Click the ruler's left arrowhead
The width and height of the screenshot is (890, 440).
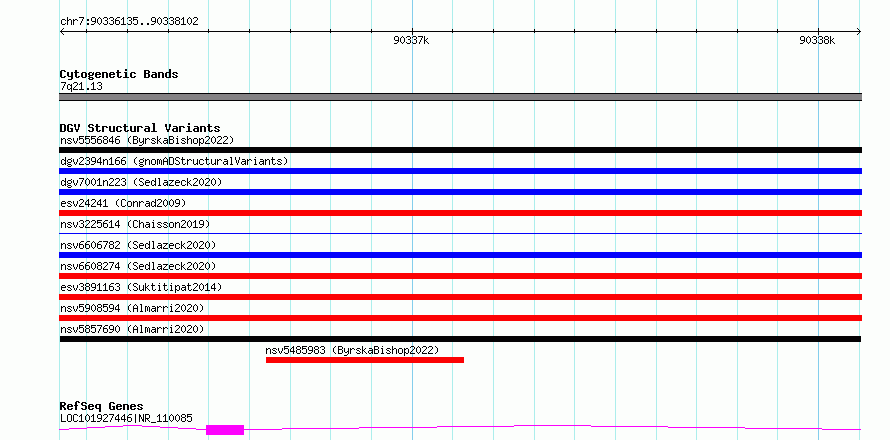(62, 31)
